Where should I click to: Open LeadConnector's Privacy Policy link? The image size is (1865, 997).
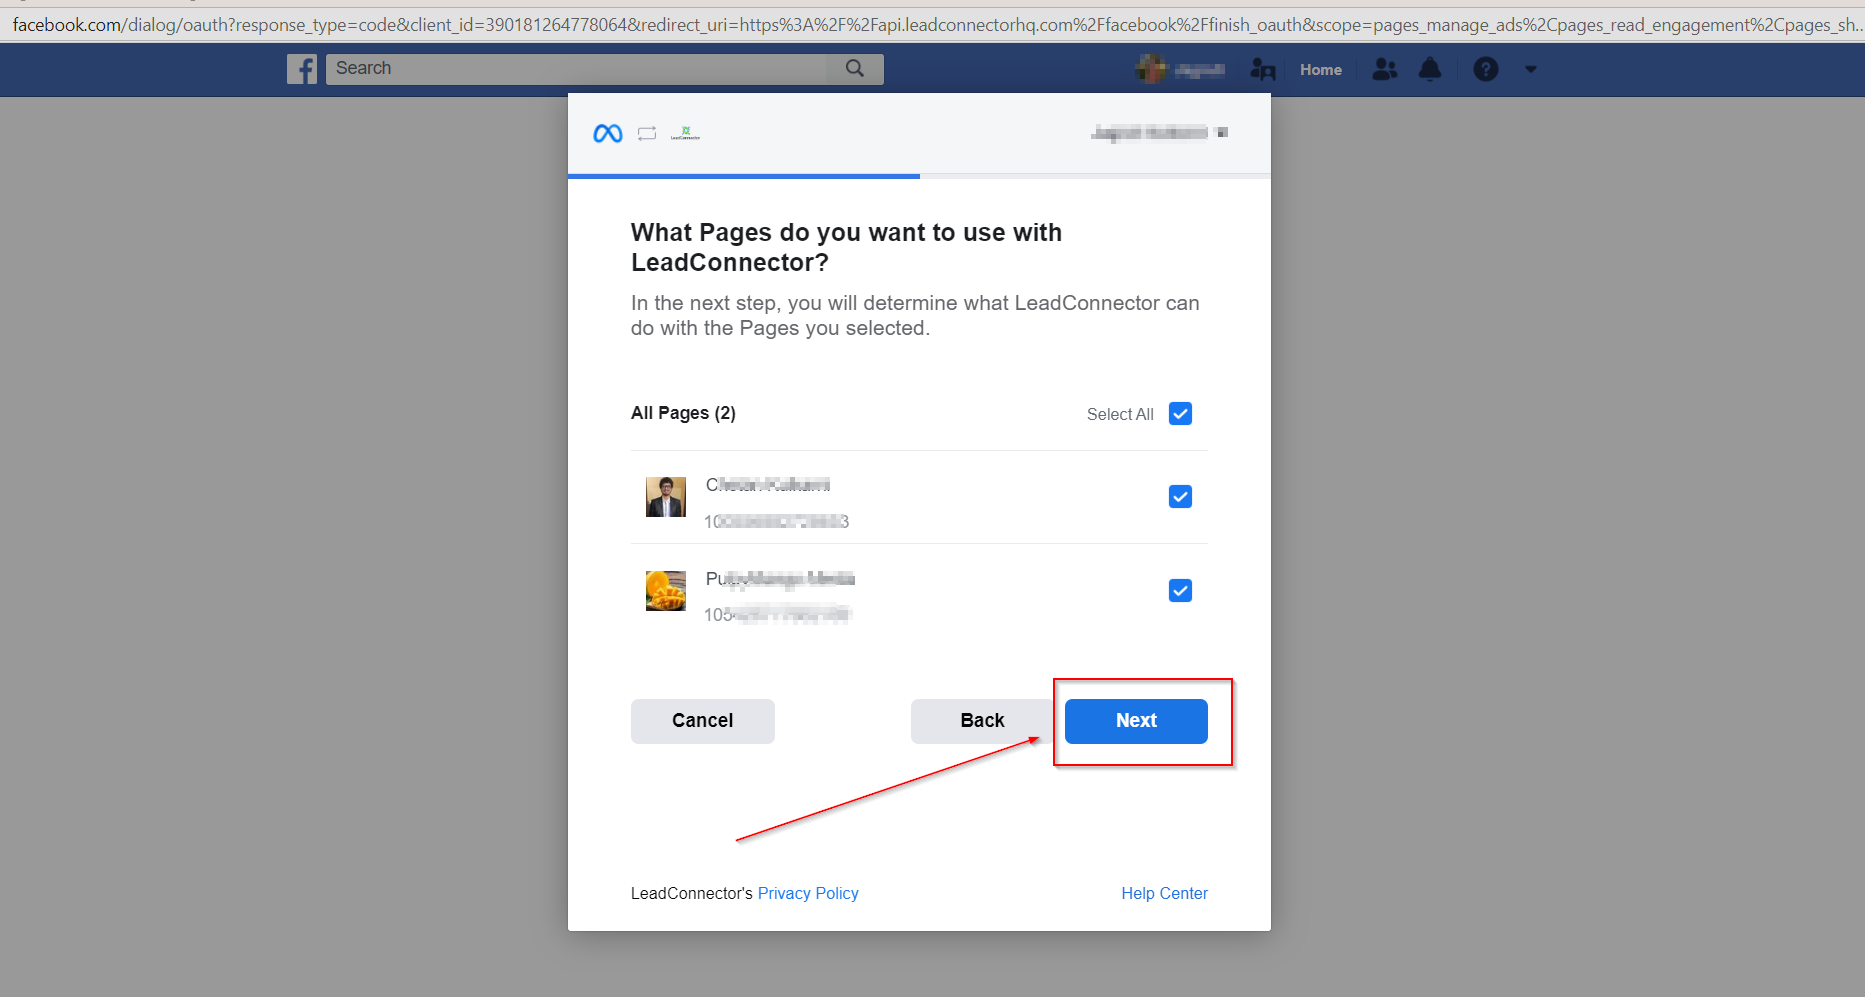tap(807, 893)
